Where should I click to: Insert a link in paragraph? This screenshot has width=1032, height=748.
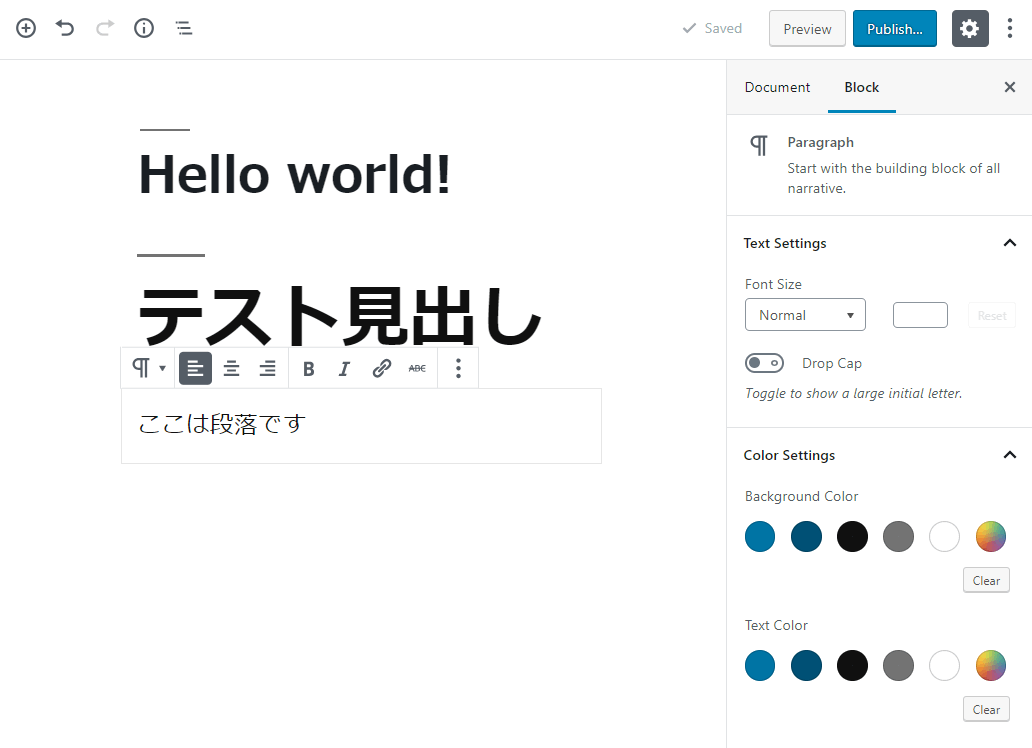[x=381, y=369]
